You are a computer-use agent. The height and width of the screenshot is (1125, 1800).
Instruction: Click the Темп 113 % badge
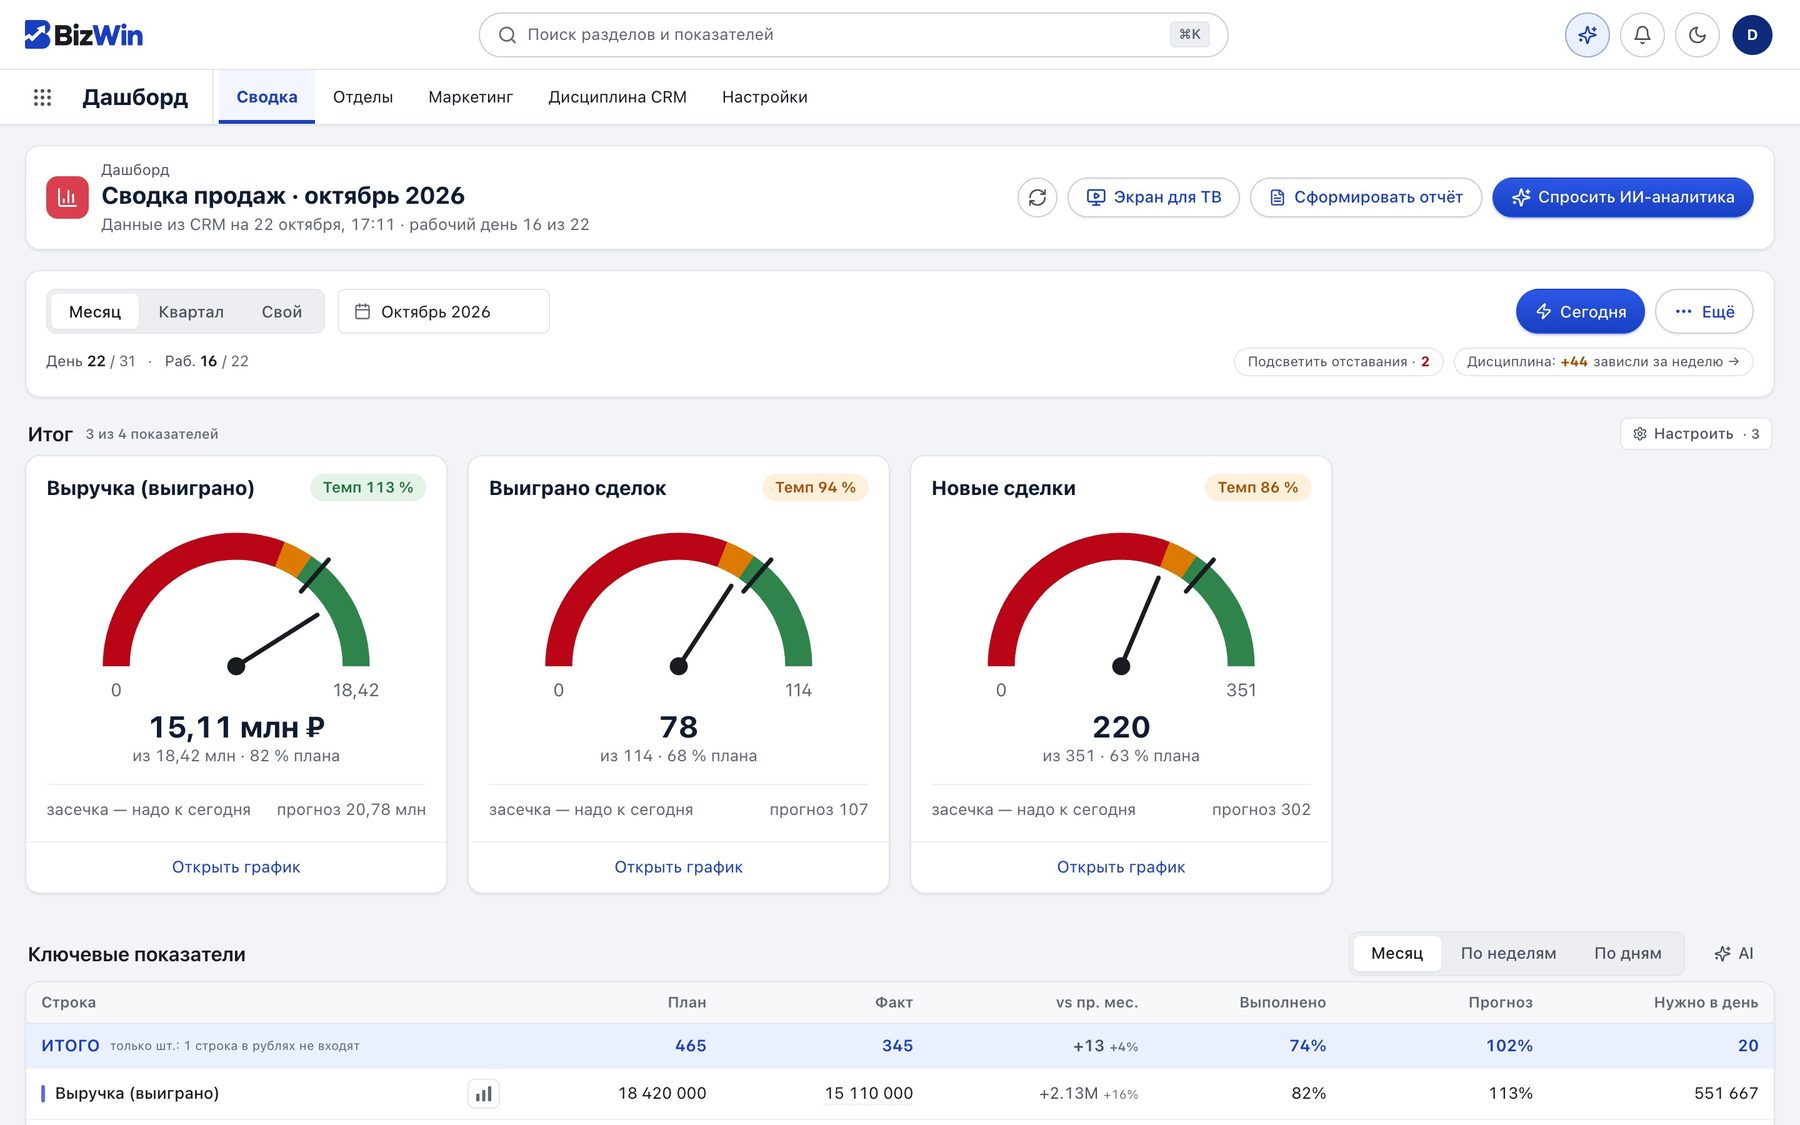coord(367,487)
